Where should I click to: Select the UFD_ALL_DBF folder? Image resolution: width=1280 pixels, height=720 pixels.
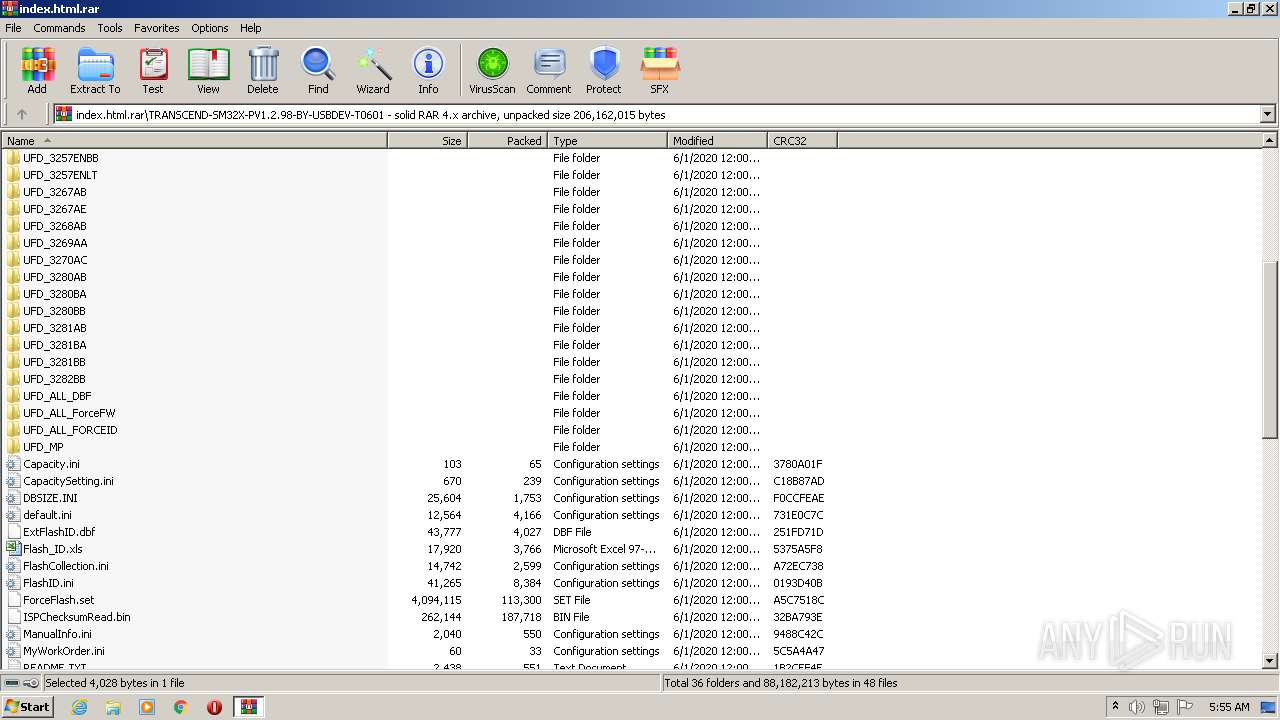(x=57, y=396)
